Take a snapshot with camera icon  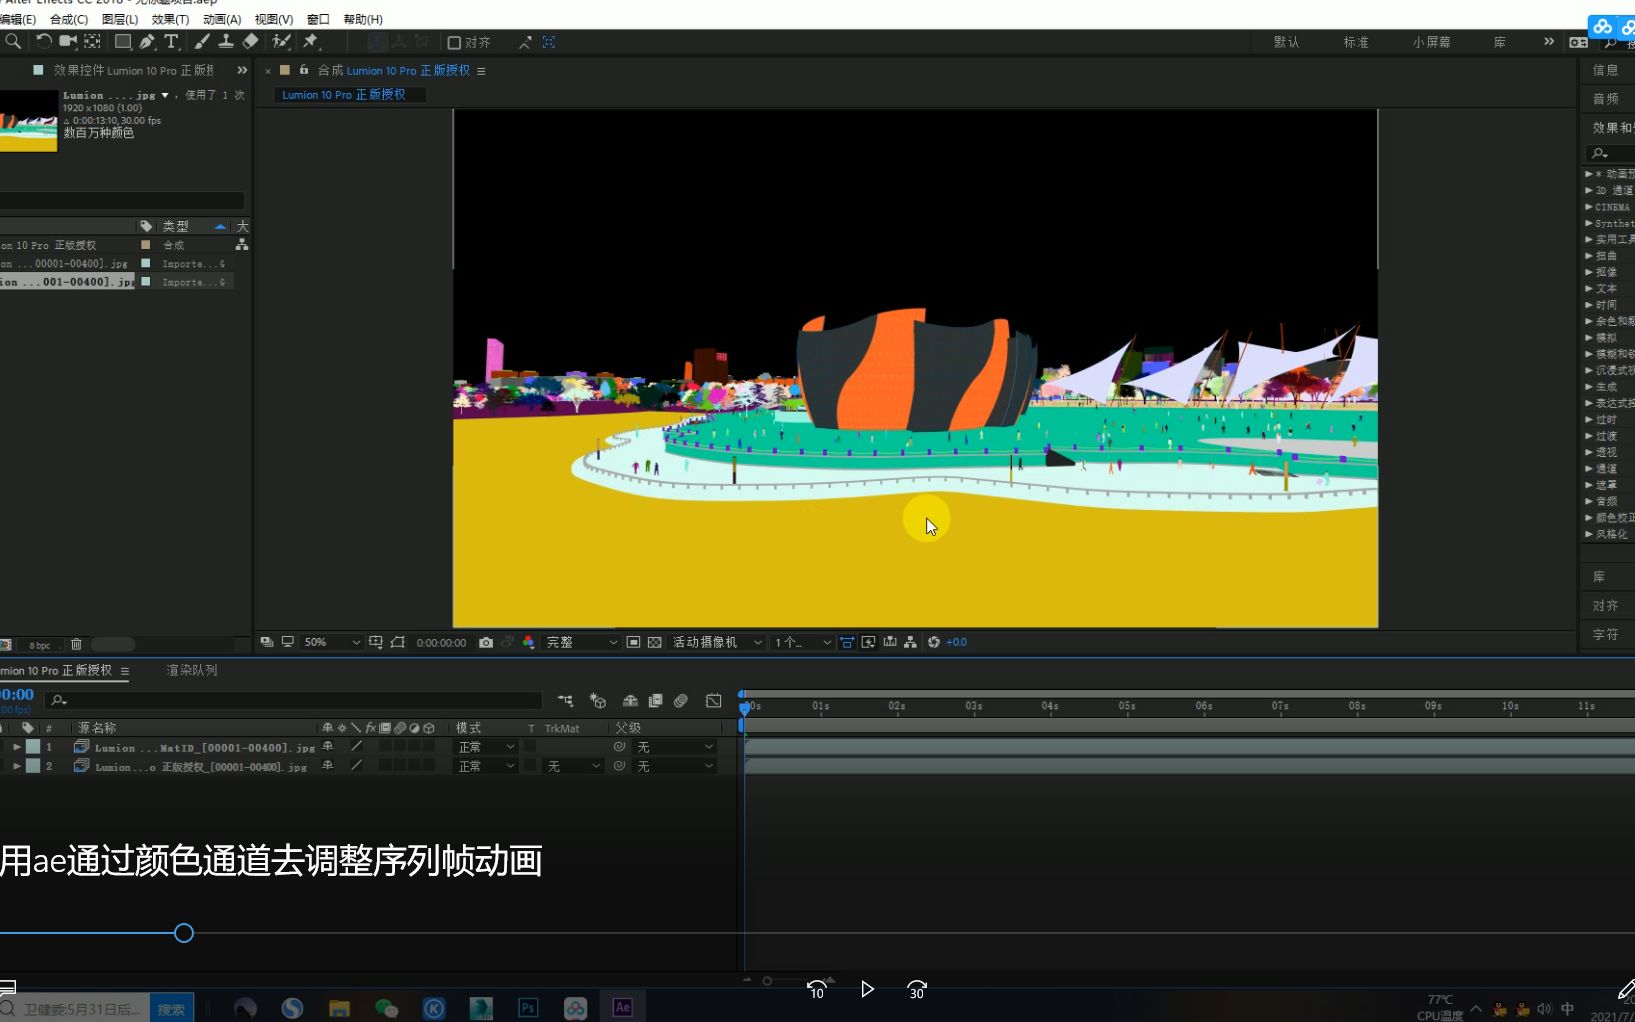coord(486,643)
